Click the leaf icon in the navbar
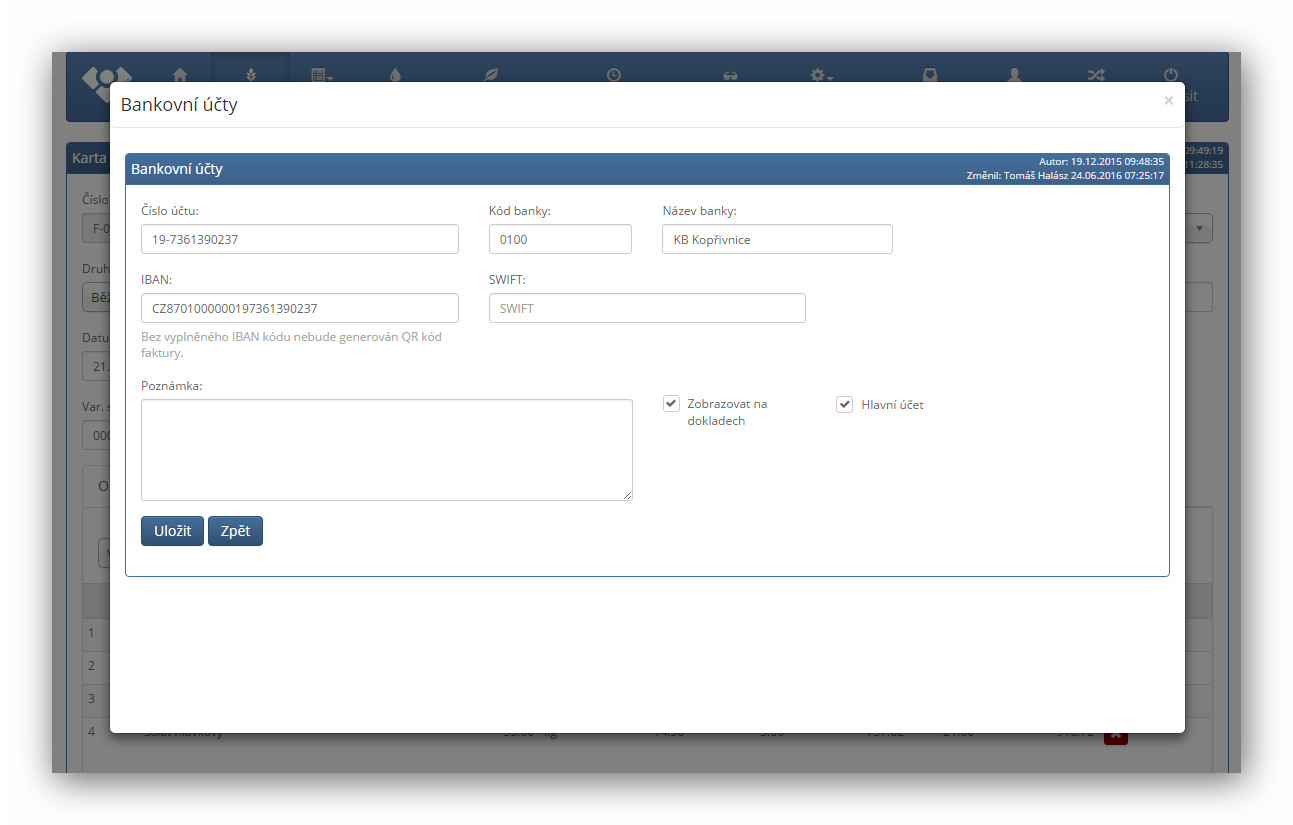This screenshot has height=825, width=1293. click(x=490, y=75)
